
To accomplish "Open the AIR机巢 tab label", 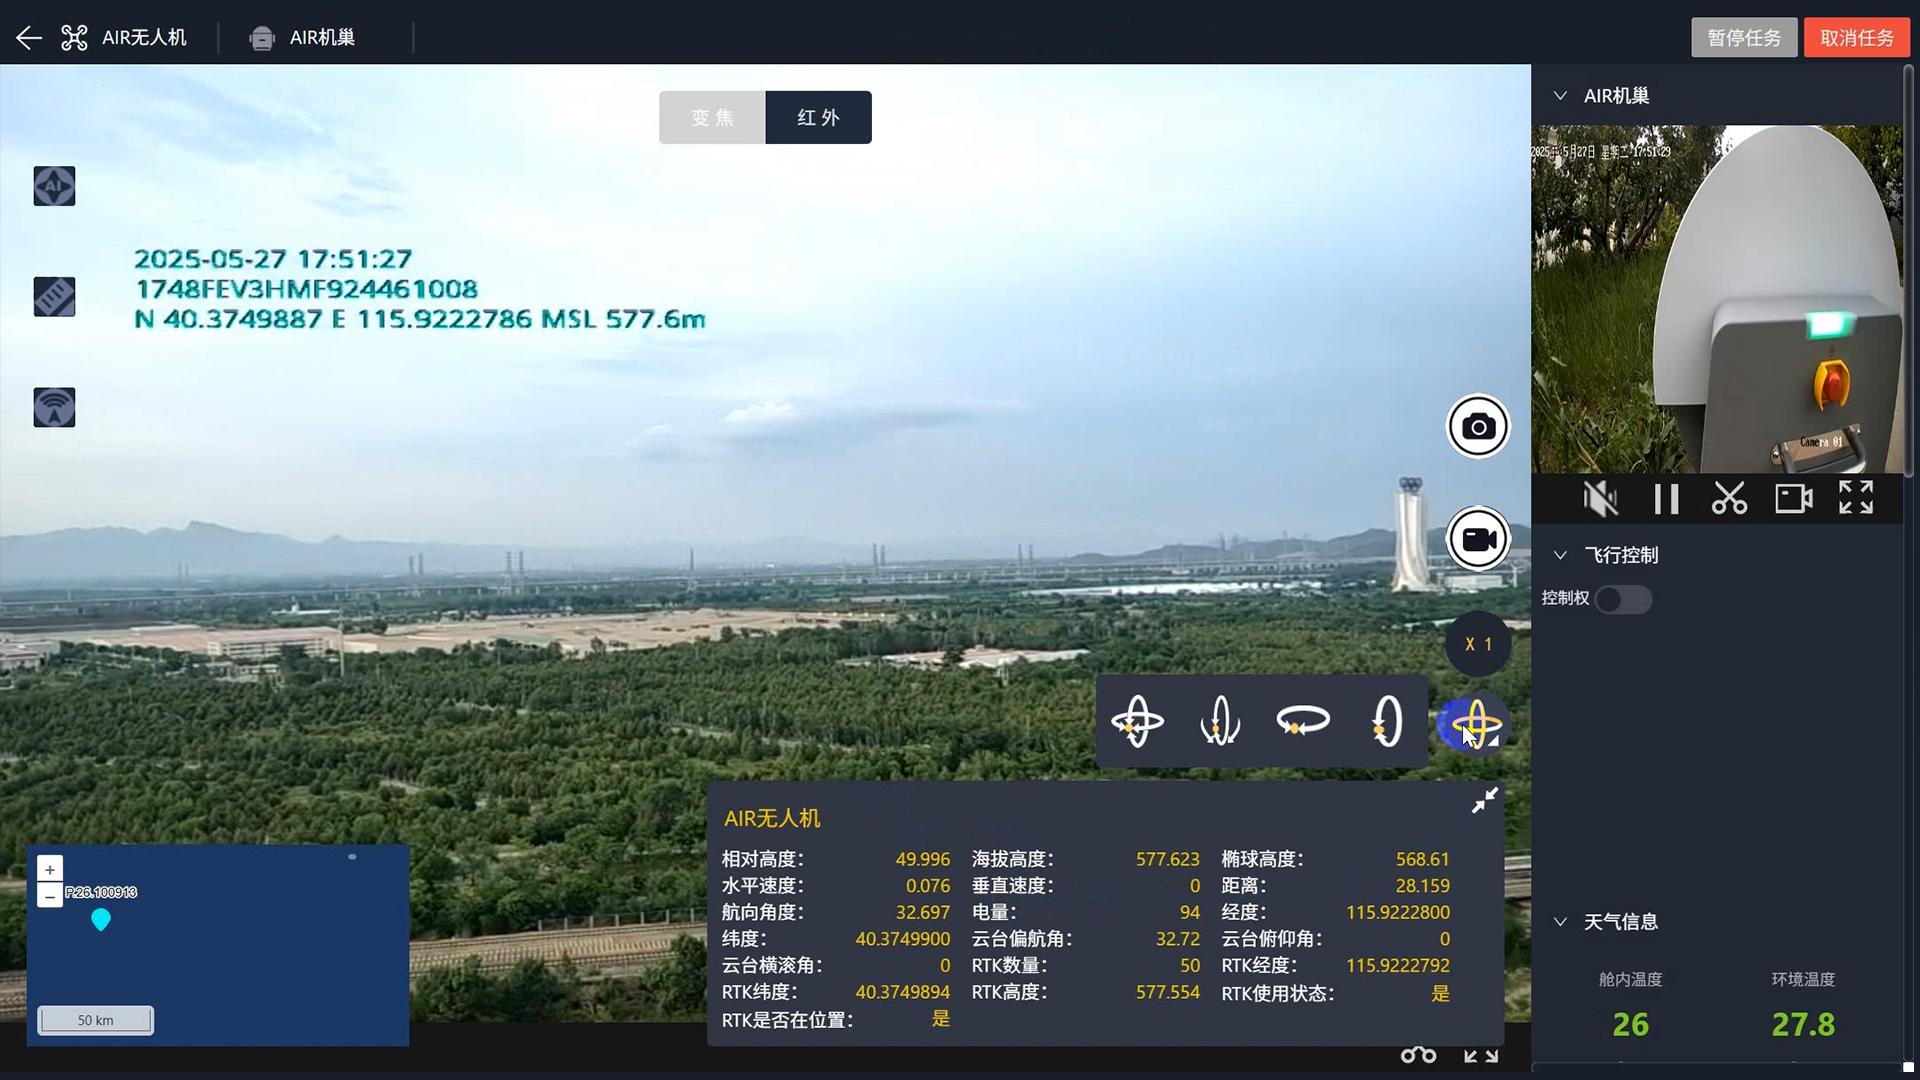I will point(322,38).
